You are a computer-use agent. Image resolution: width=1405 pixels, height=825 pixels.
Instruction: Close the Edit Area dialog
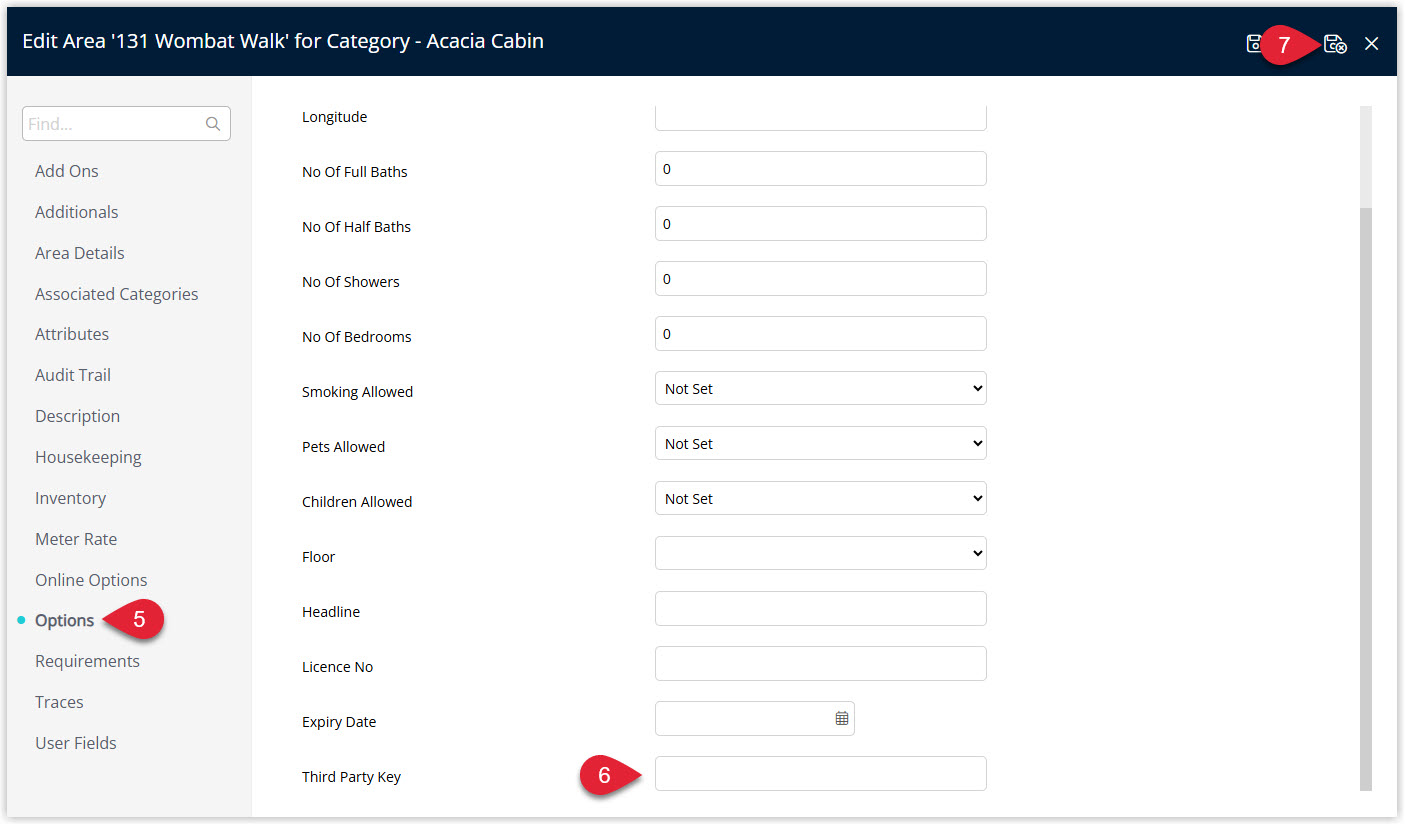tap(1372, 44)
